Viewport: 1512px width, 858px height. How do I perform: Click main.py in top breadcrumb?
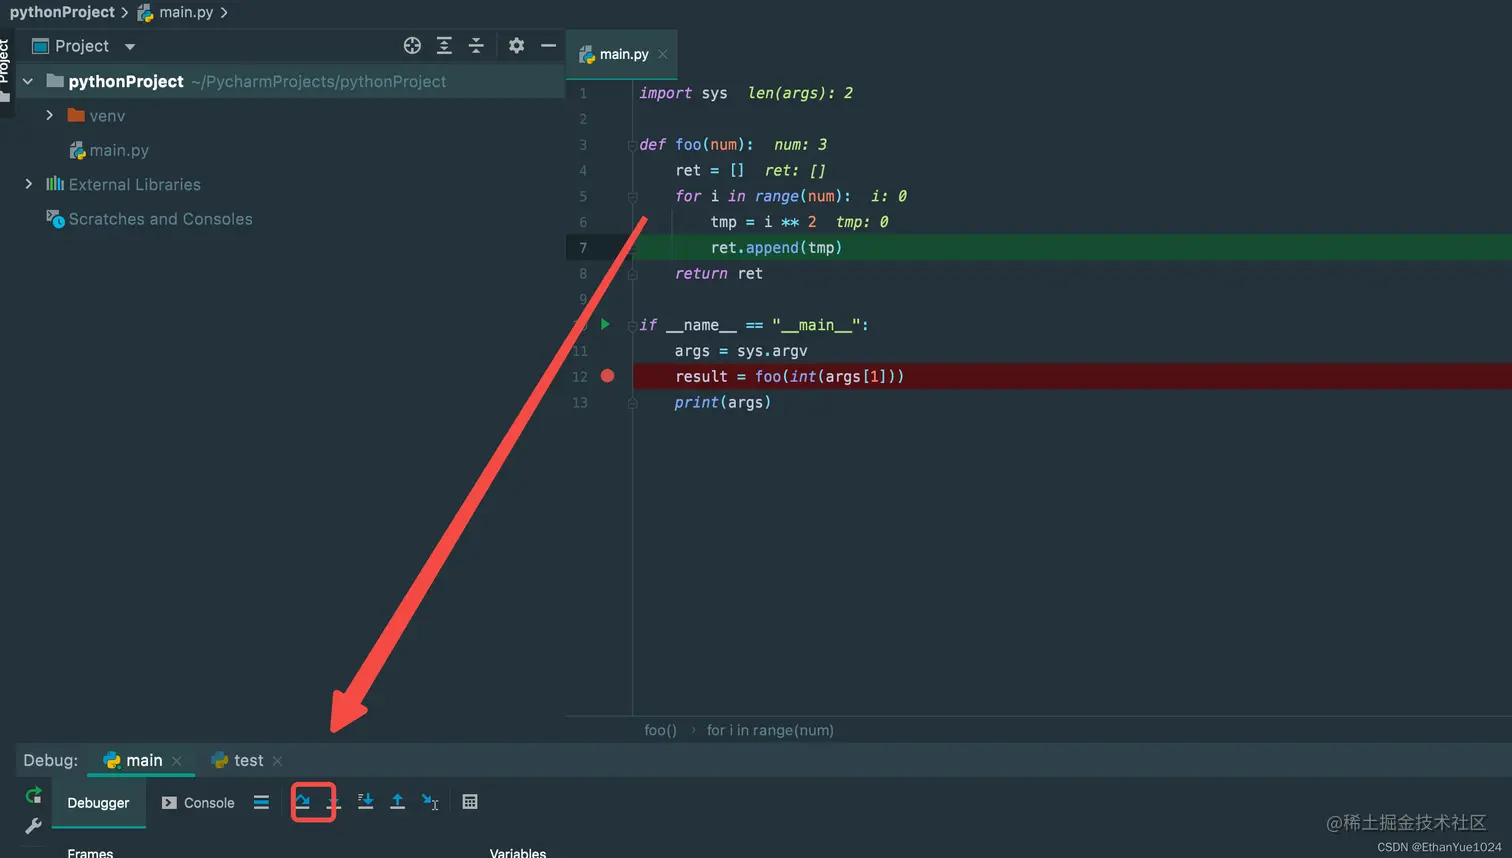176,12
